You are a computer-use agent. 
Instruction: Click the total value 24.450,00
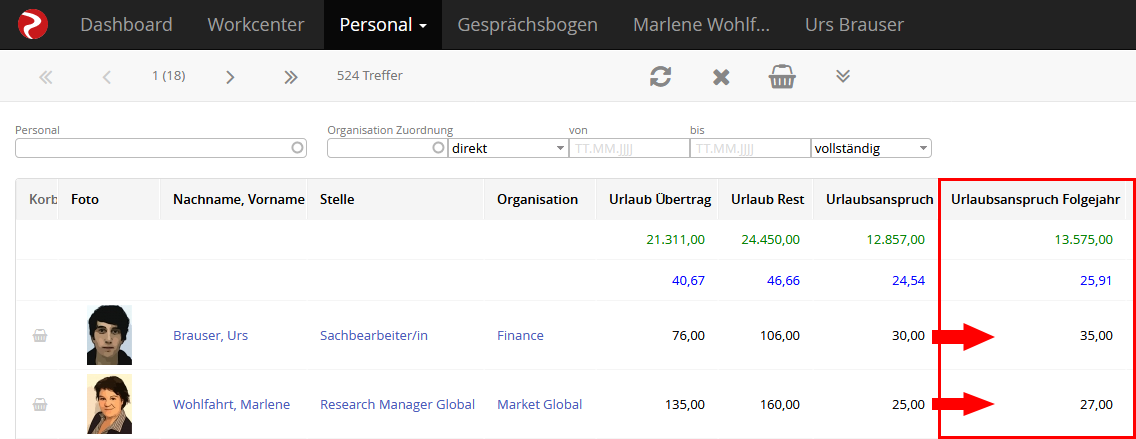771,240
